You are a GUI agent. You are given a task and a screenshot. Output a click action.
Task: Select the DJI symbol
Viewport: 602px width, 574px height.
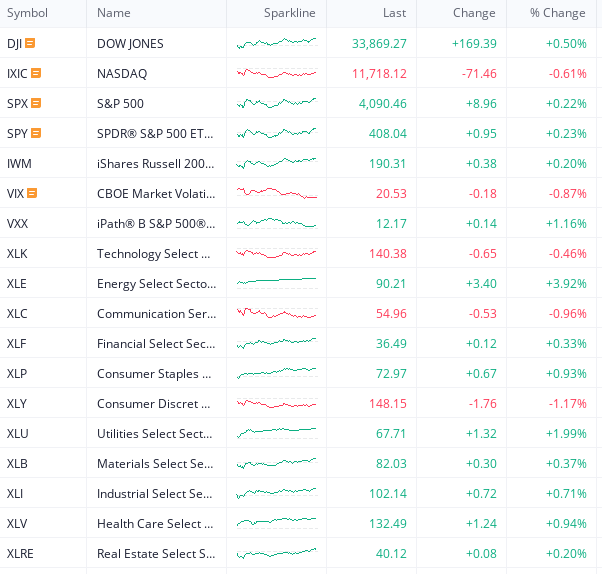click(14, 44)
